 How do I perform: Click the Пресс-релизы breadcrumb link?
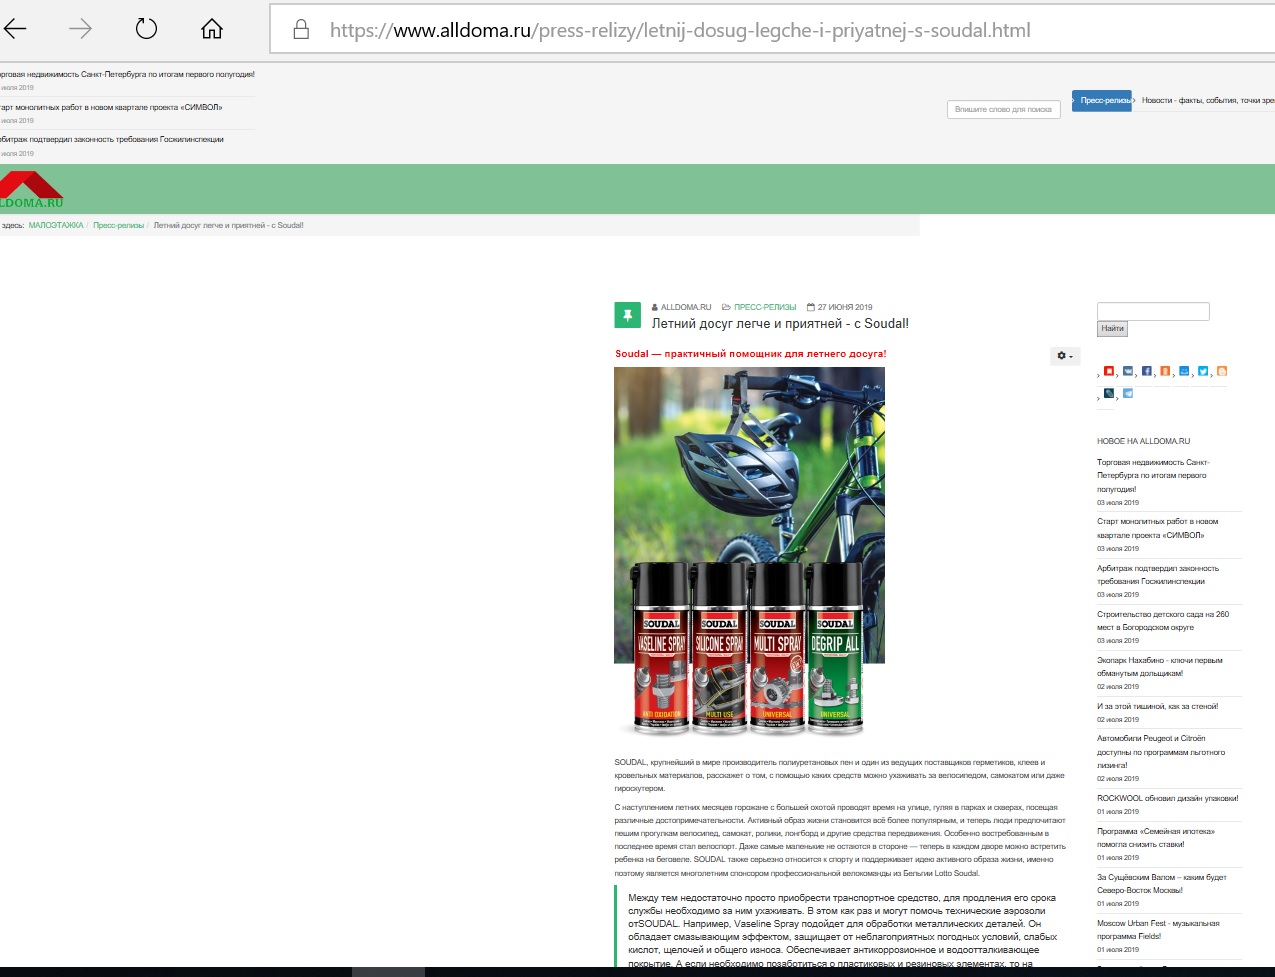click(119, 226)
